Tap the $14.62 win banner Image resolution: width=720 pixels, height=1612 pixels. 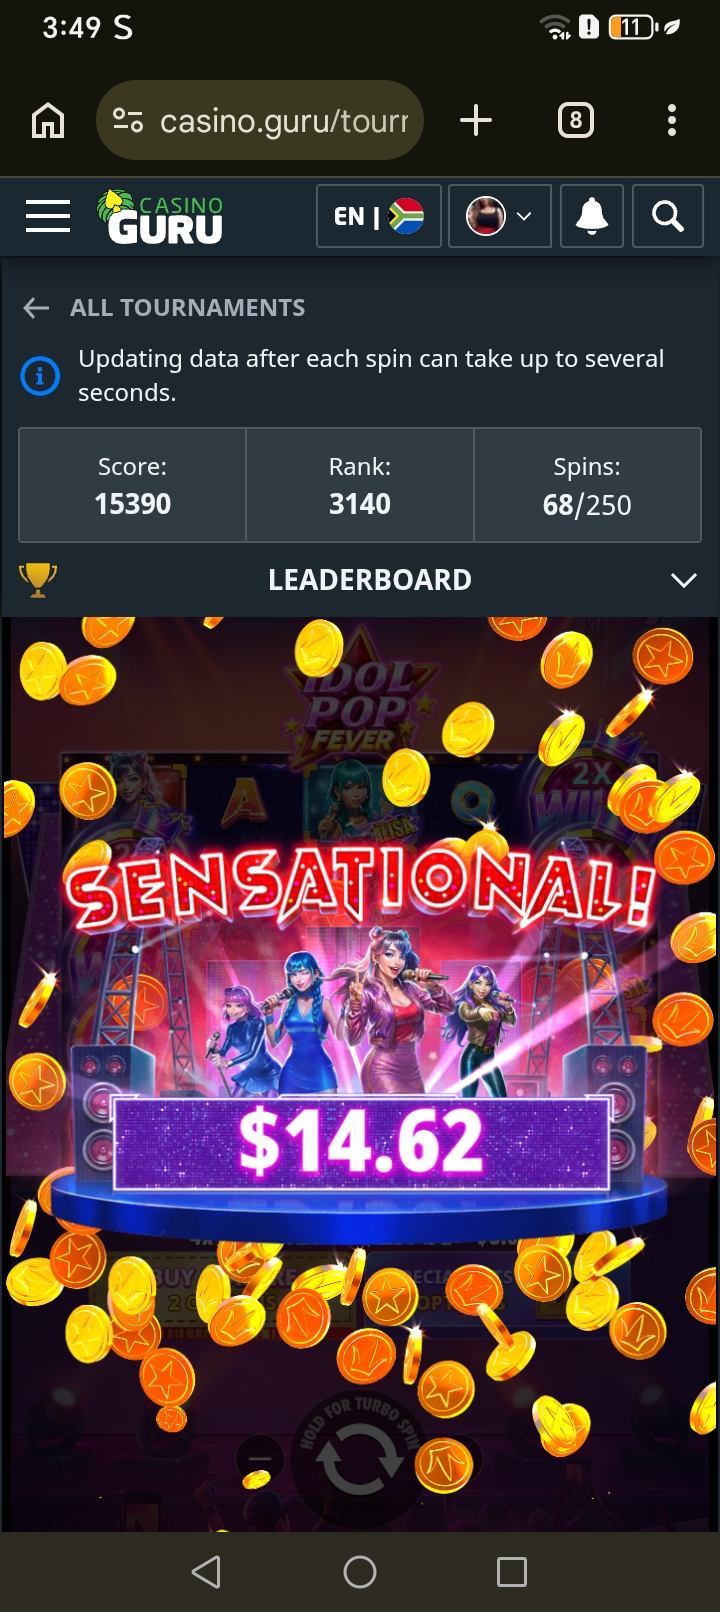pos(360,1143)
